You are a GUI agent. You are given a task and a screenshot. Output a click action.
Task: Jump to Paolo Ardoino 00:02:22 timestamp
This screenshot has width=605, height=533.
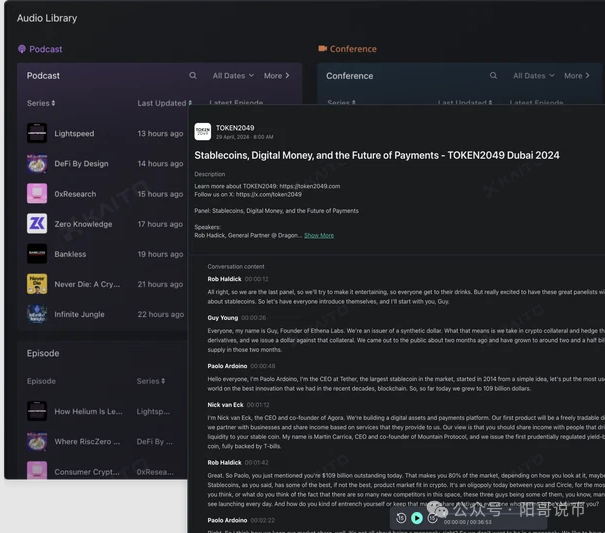pyautogui.click(x=262, y=520)
